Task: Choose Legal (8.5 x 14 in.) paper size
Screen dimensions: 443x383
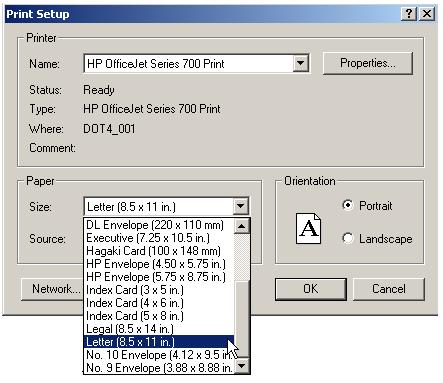Action: tap(159, 329)
